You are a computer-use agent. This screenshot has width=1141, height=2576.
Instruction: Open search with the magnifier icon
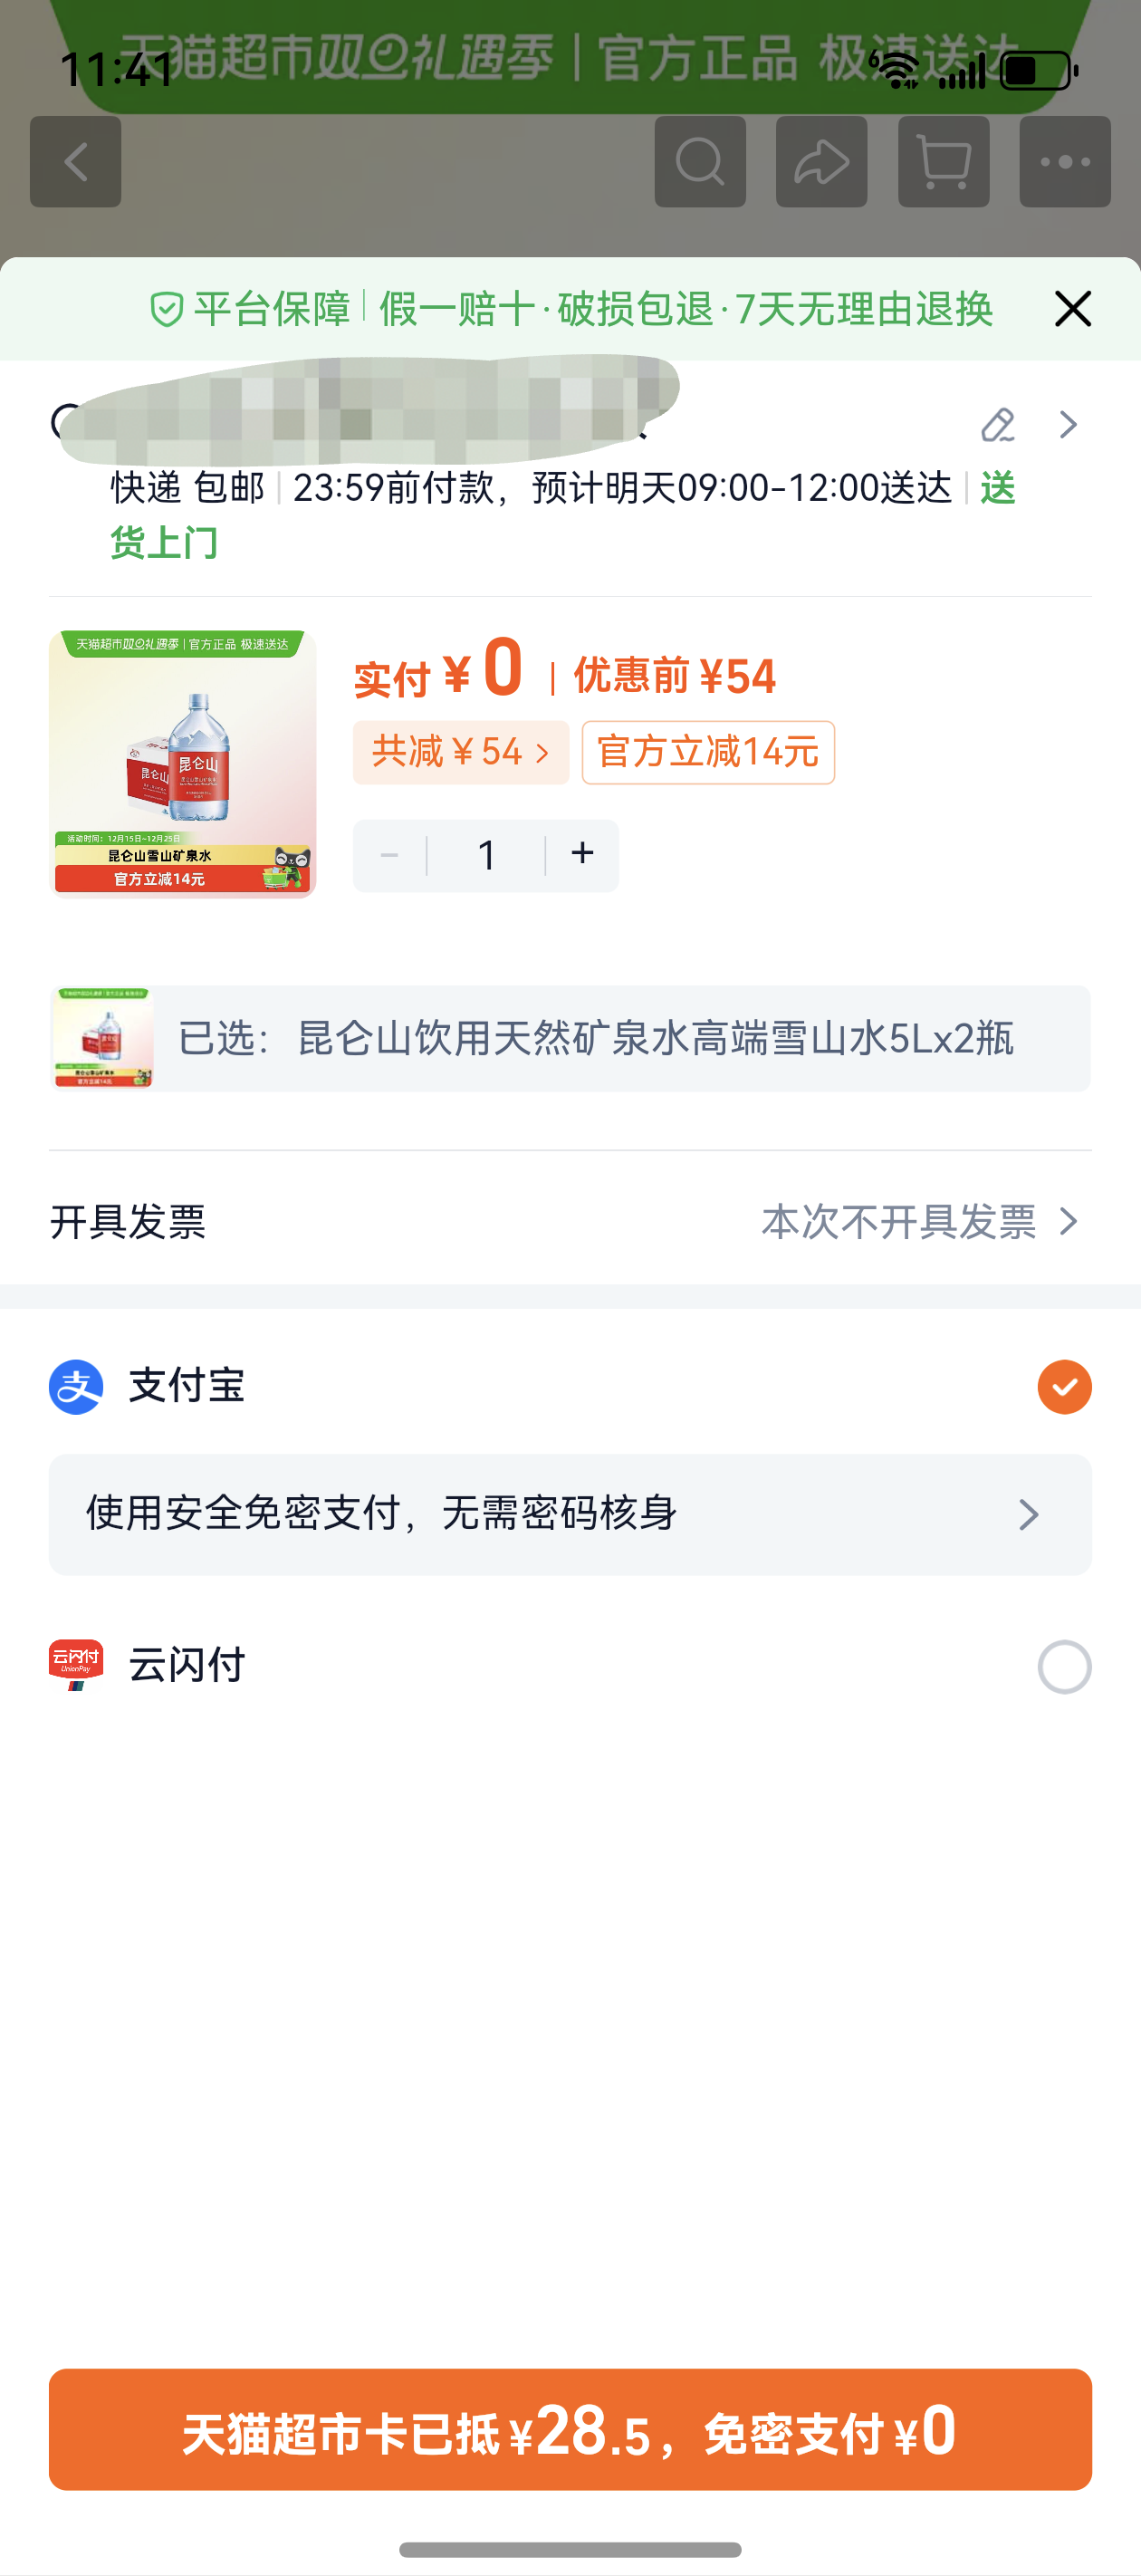pyautogui.click(x=700, y=162)
